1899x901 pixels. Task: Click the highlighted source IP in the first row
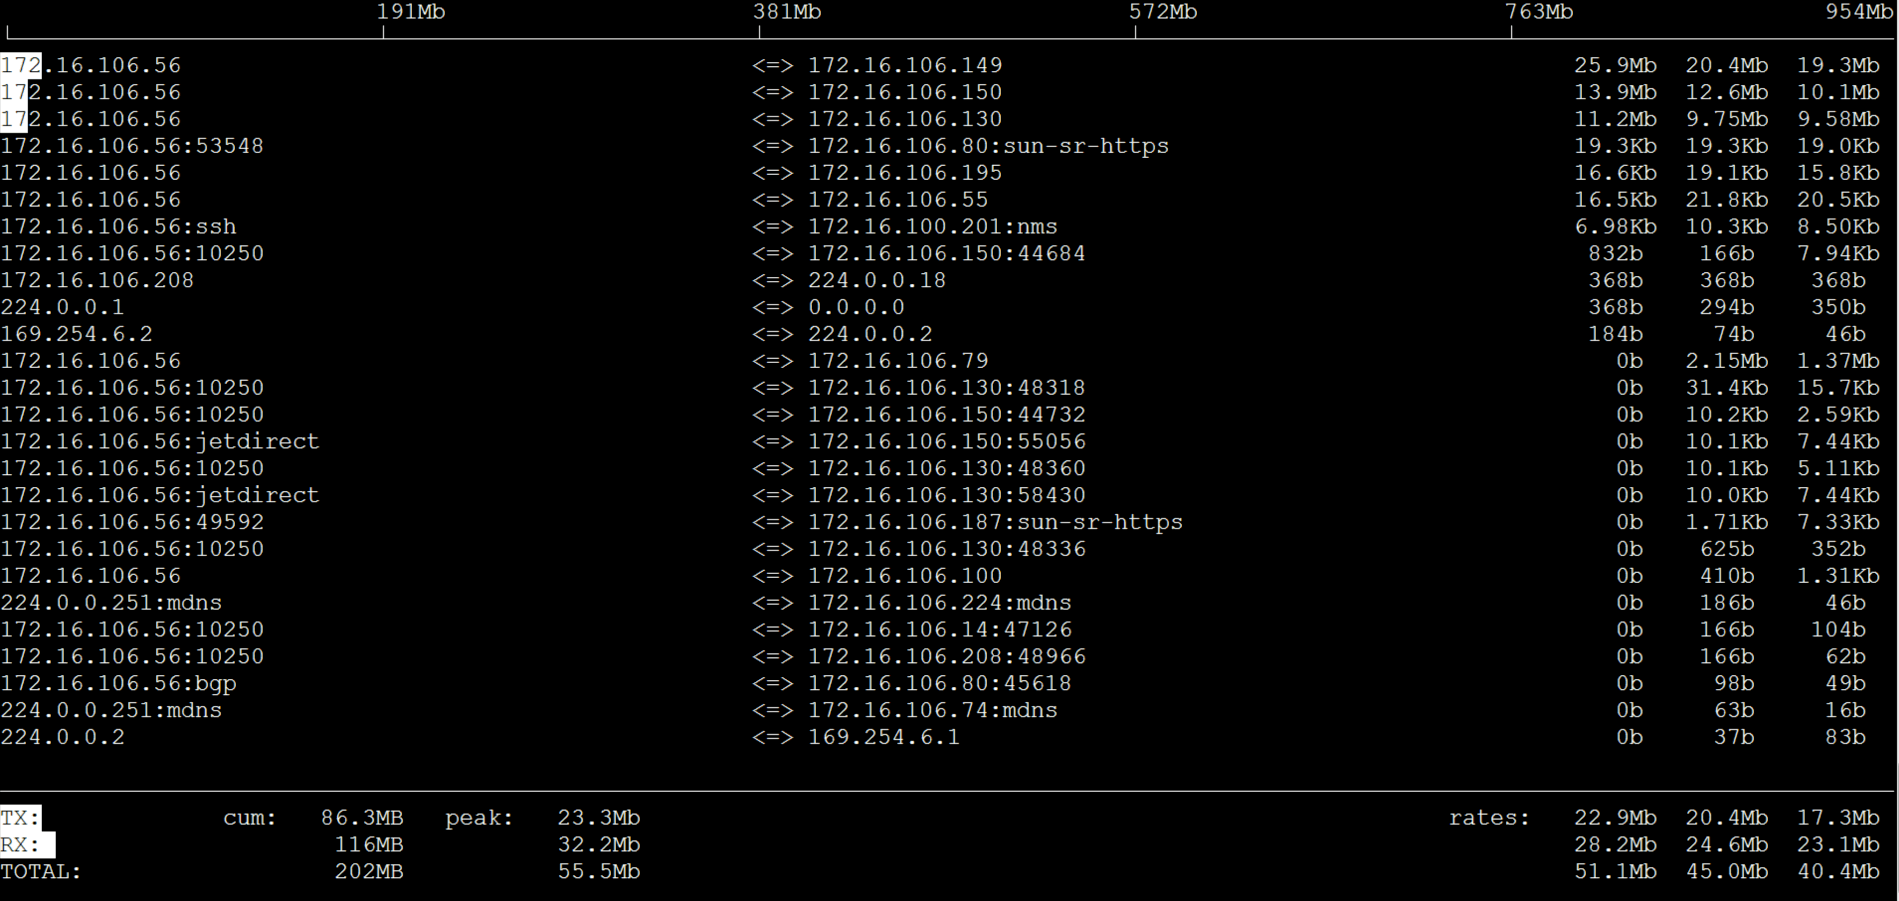[90, 66]
